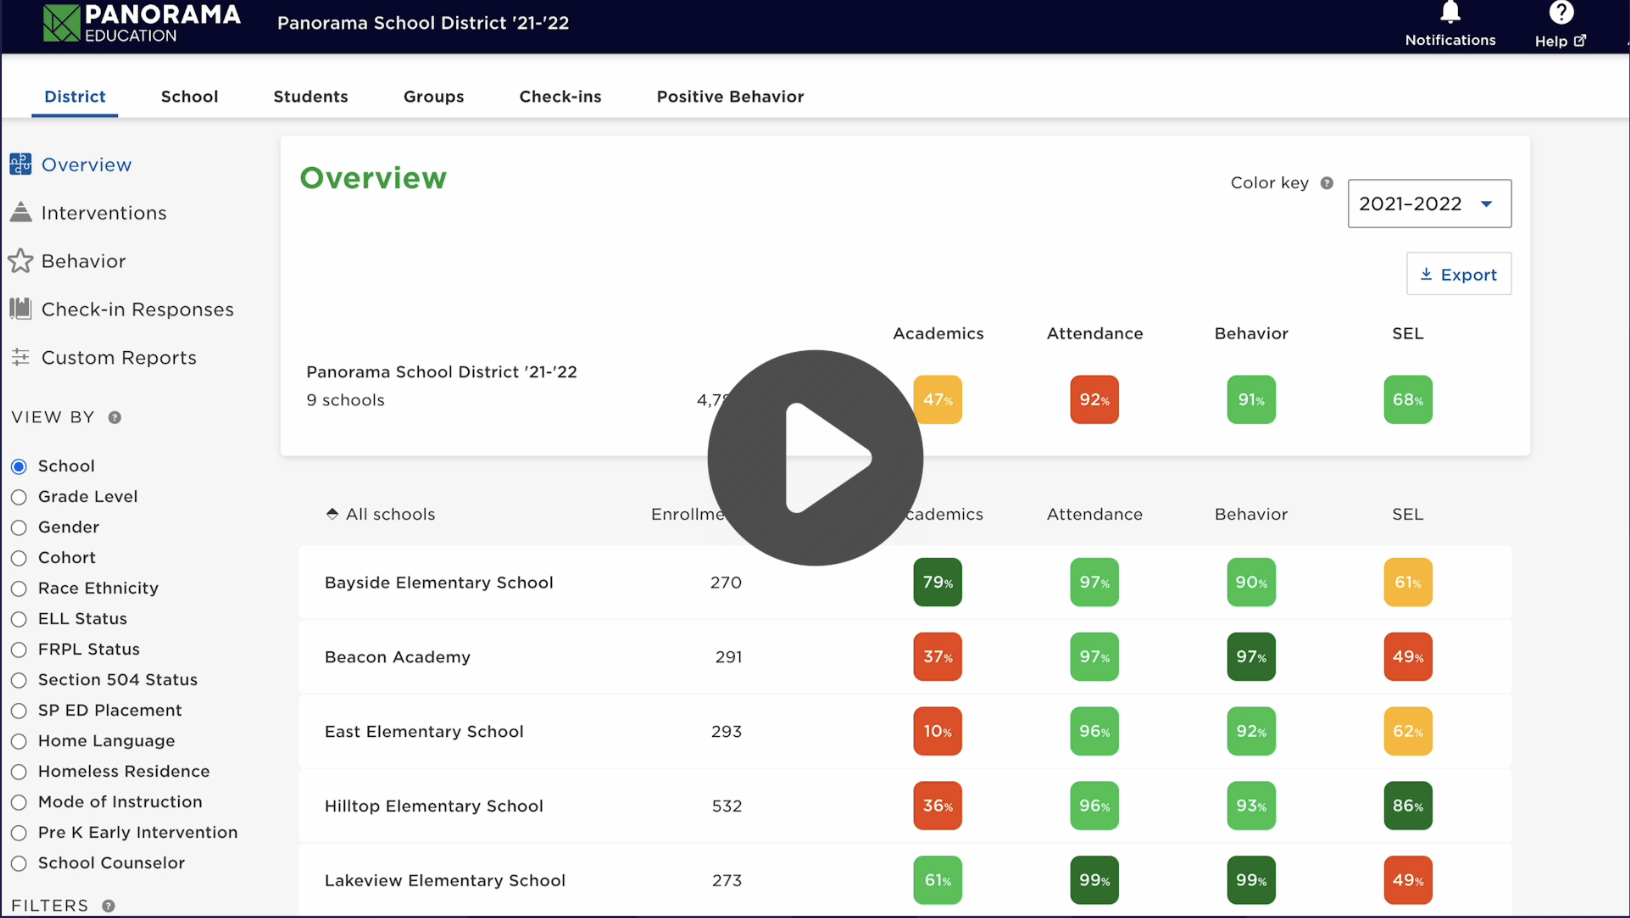Select Race Ethnicity view option

coord(19,588)
